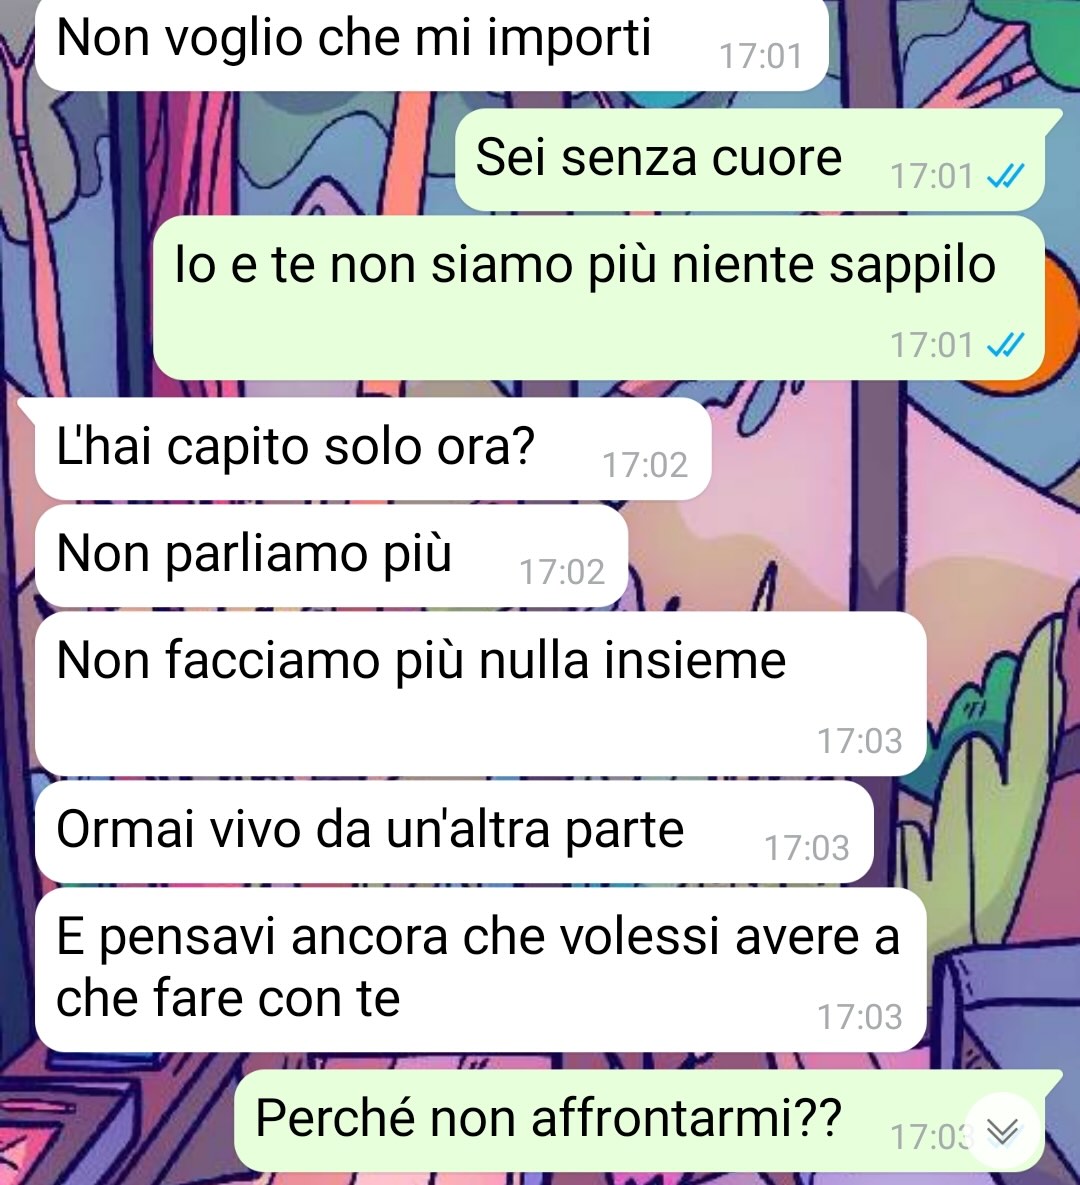The width and height of the screenshot is (1080, 1185).
Task: Tap the scroll-to-bottom double chevron button
Action: click(1004, 1131)
